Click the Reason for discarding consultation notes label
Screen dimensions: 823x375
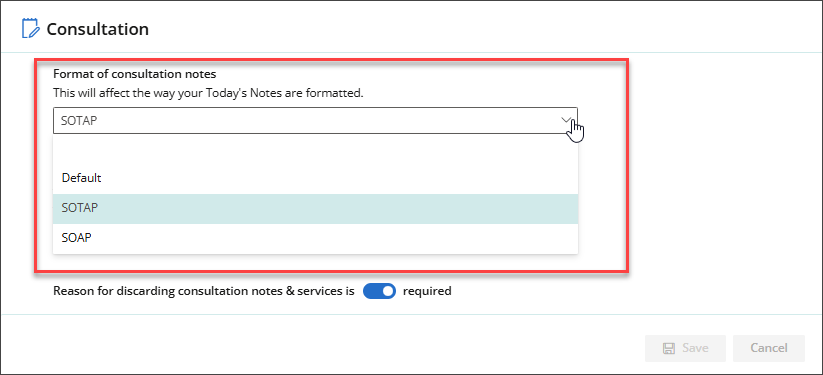(204, 291)
